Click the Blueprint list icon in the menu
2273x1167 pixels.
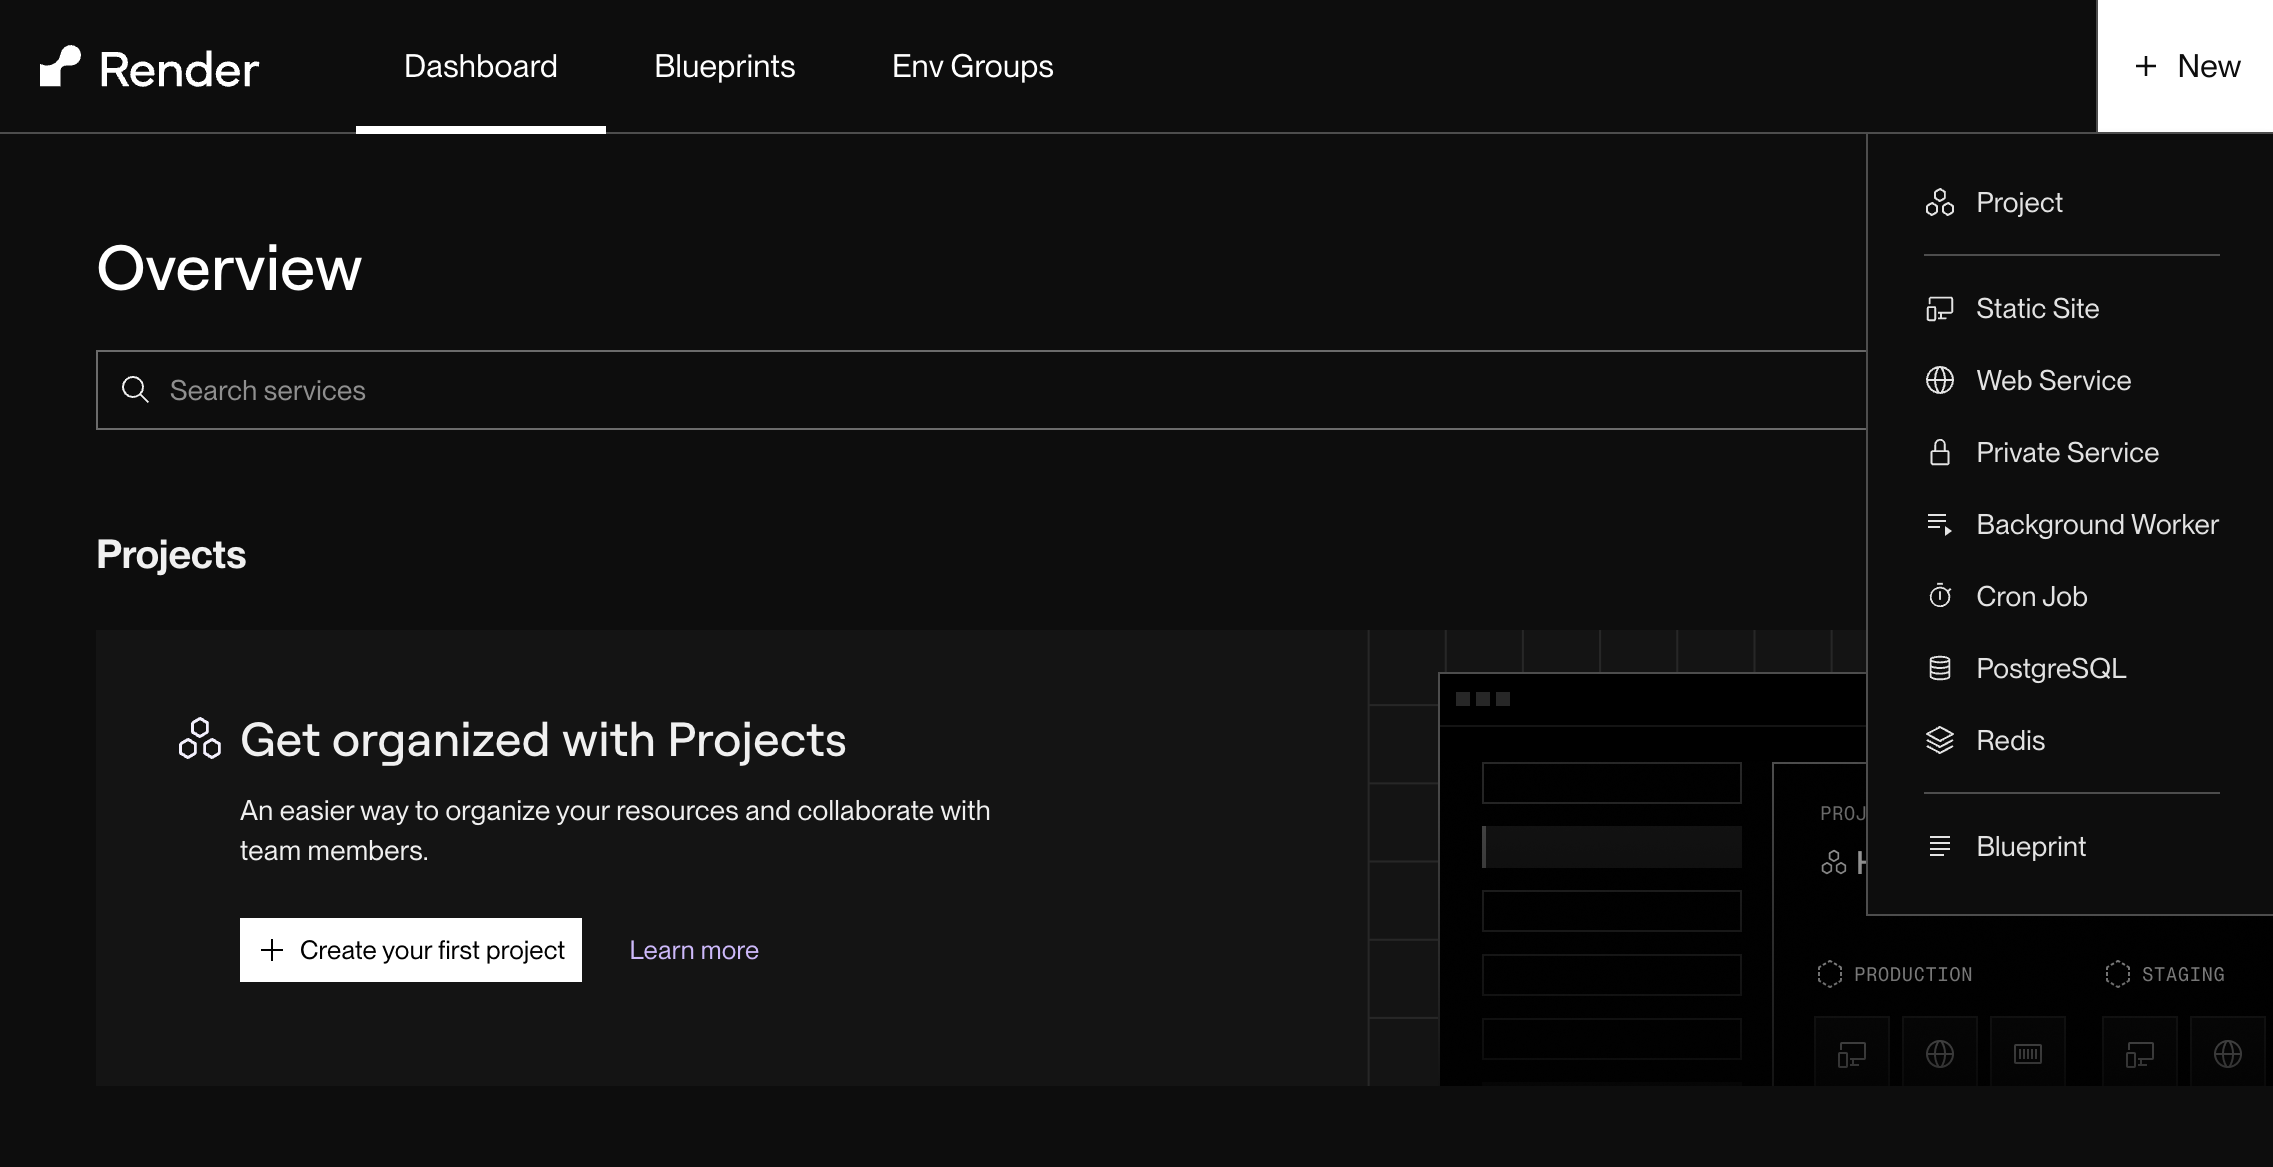(1941, 846)
